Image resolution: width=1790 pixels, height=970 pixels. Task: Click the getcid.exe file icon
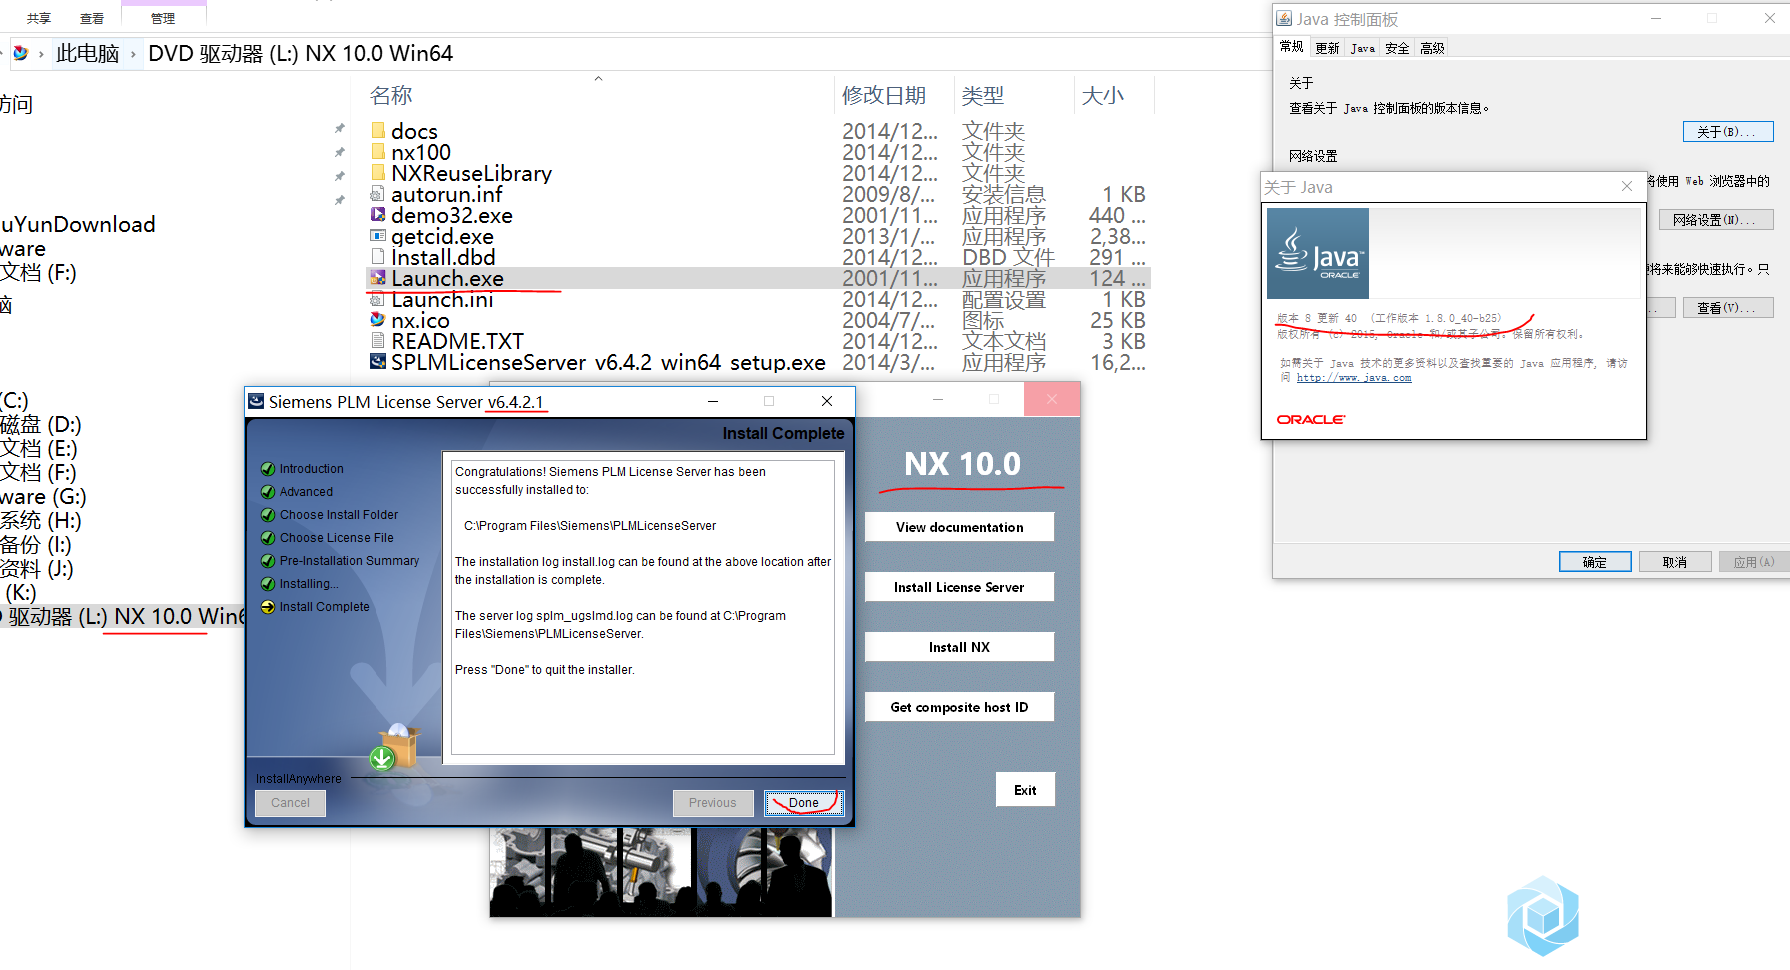pos(378,235)
